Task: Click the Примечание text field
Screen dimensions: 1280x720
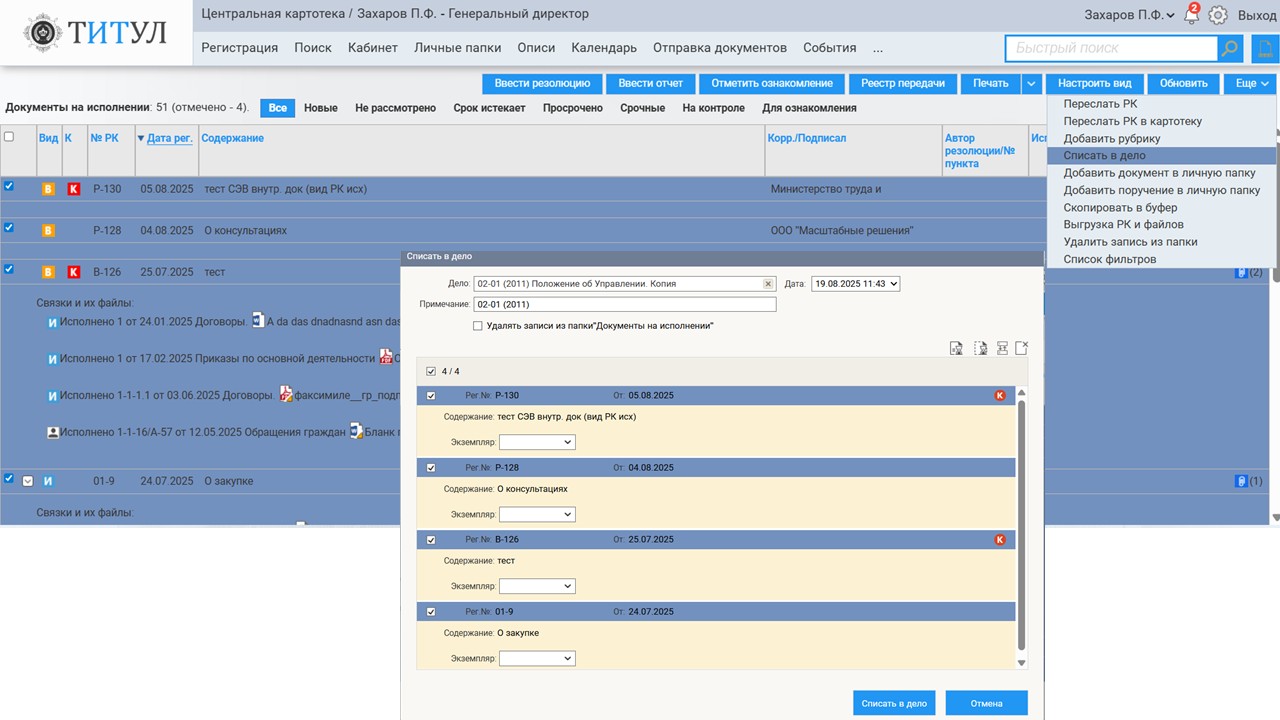Action: (x=624, y=304)
